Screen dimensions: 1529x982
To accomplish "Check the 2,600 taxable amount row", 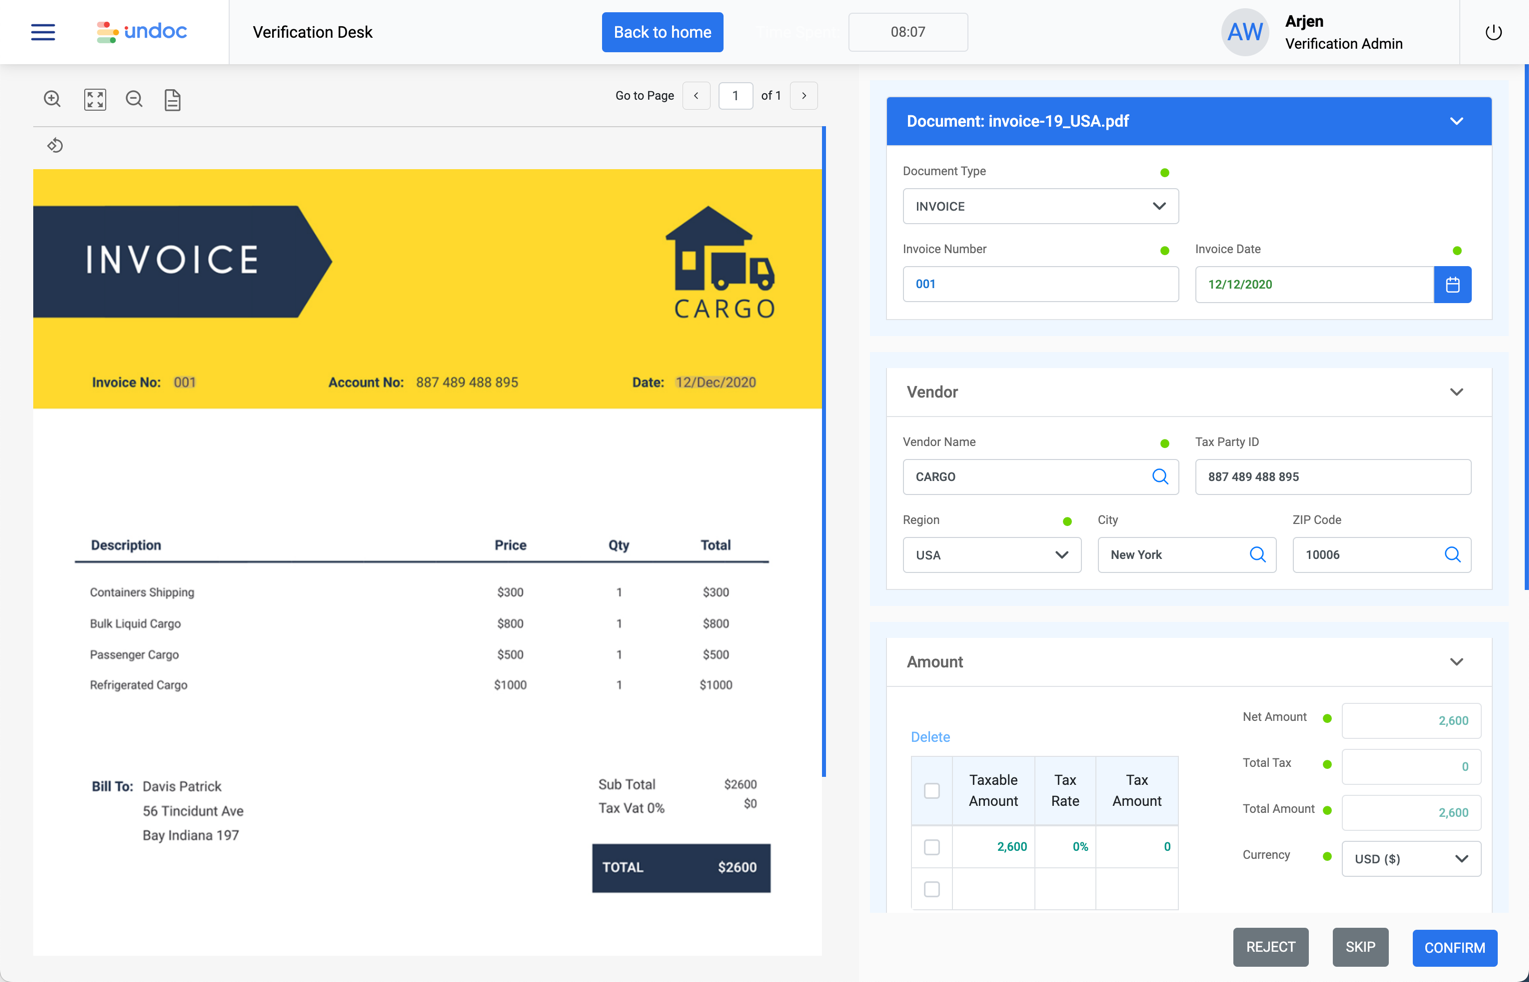I will 932,847.
